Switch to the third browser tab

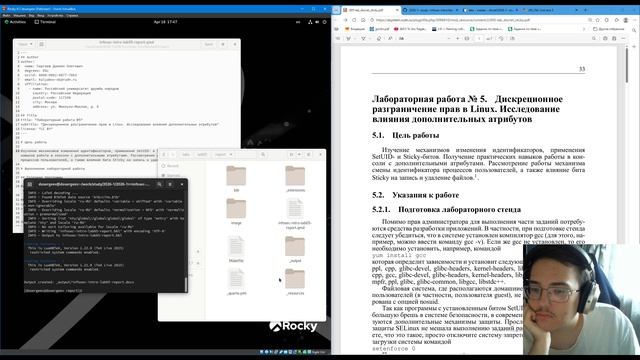point(490,10)
